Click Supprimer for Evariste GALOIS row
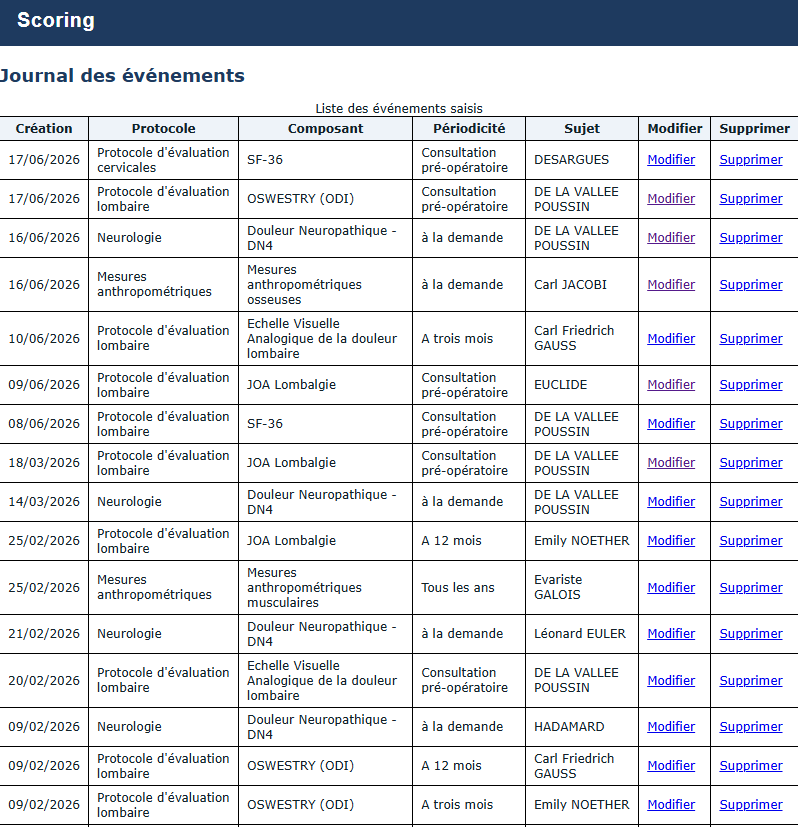The height and width of the screenshot is (827, 798). [x=751, y=587]
